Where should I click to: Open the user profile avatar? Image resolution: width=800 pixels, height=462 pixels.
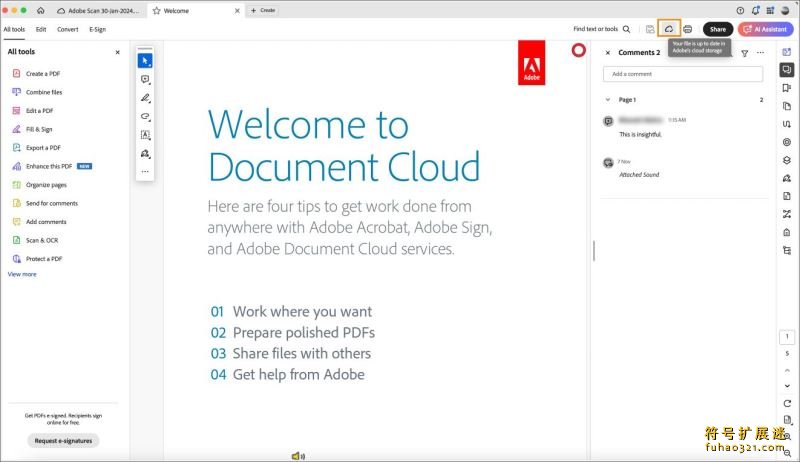coord(786,10)
